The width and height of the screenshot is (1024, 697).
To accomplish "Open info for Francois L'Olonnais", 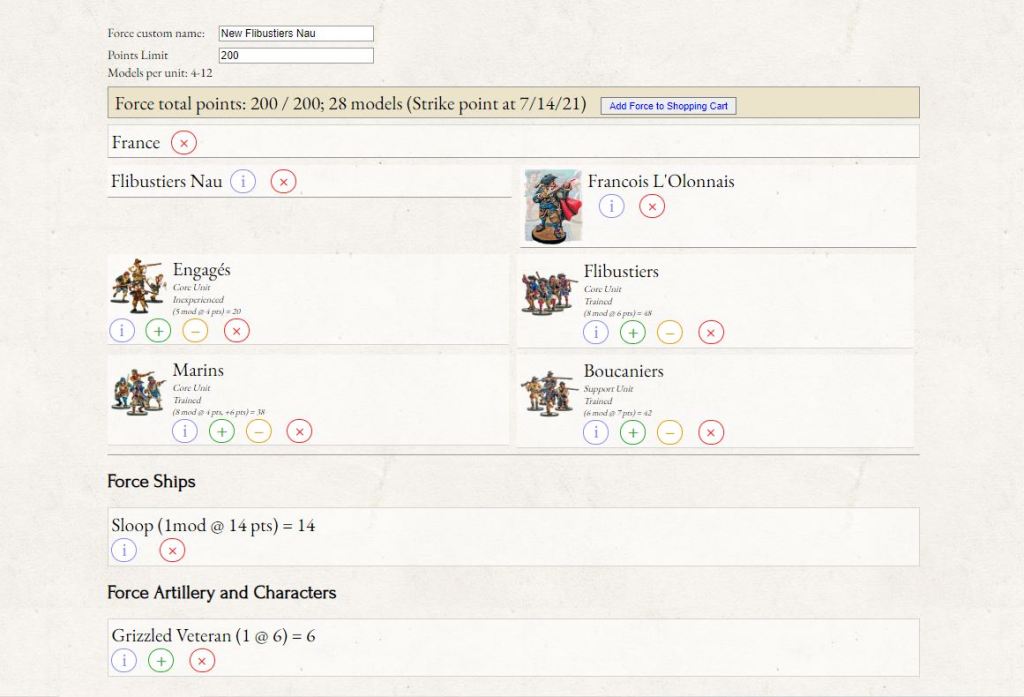I will (611, 206).
